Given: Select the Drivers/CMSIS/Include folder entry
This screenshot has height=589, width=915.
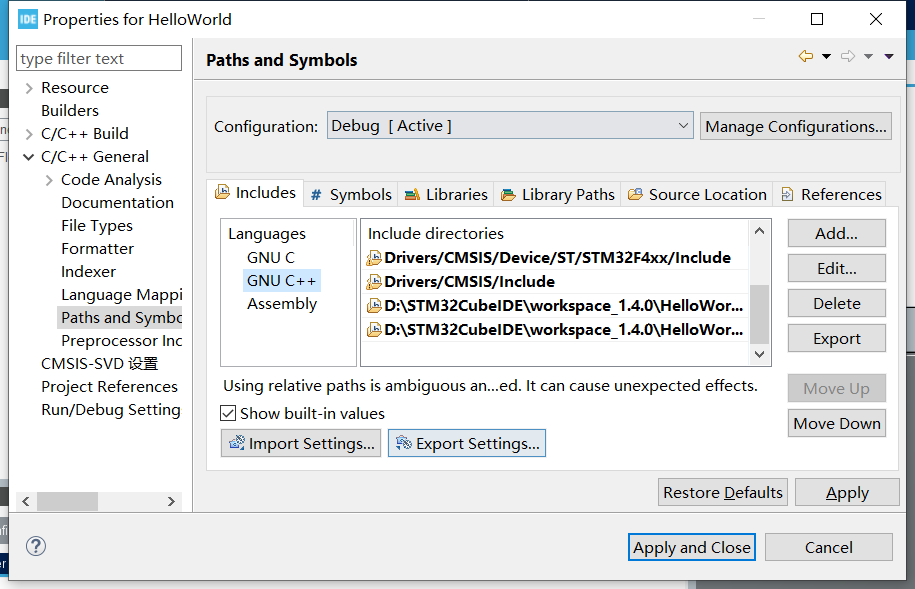Looking at the screenshot, I should point(469,281).
